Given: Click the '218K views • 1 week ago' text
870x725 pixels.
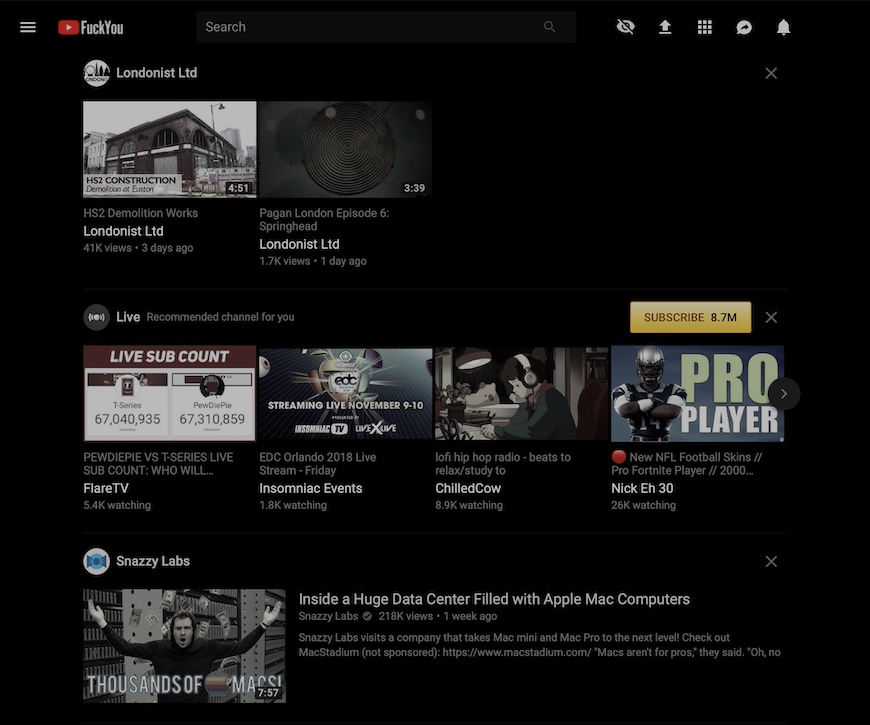Looking at the screenshot, I should [438, 616].
